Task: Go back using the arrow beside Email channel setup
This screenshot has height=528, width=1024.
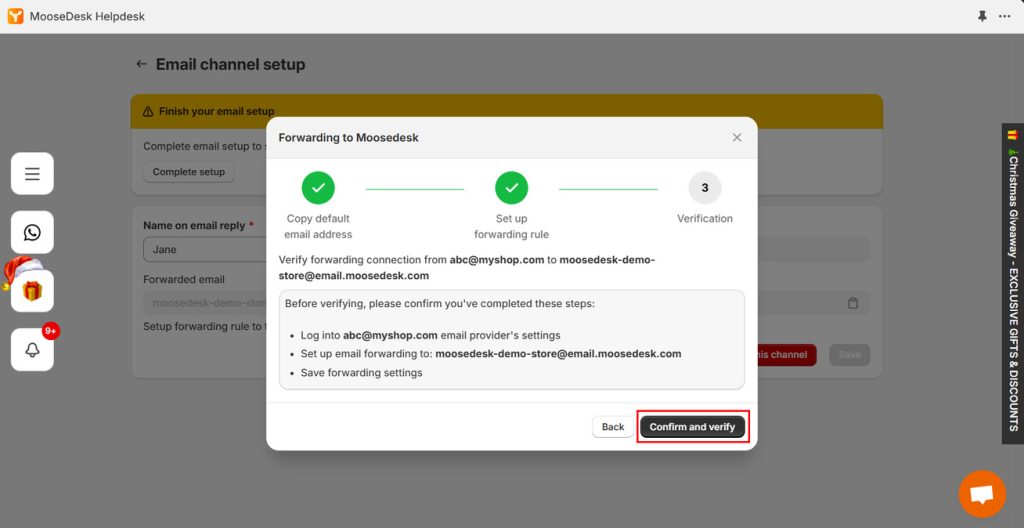Action: point(141,64)
